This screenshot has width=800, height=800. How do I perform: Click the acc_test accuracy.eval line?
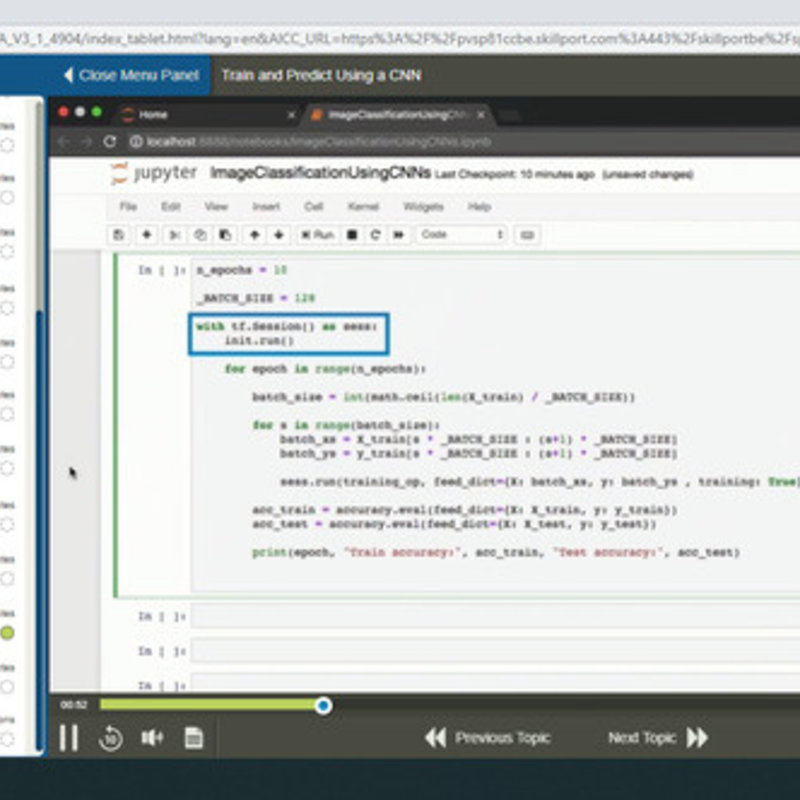454,524
